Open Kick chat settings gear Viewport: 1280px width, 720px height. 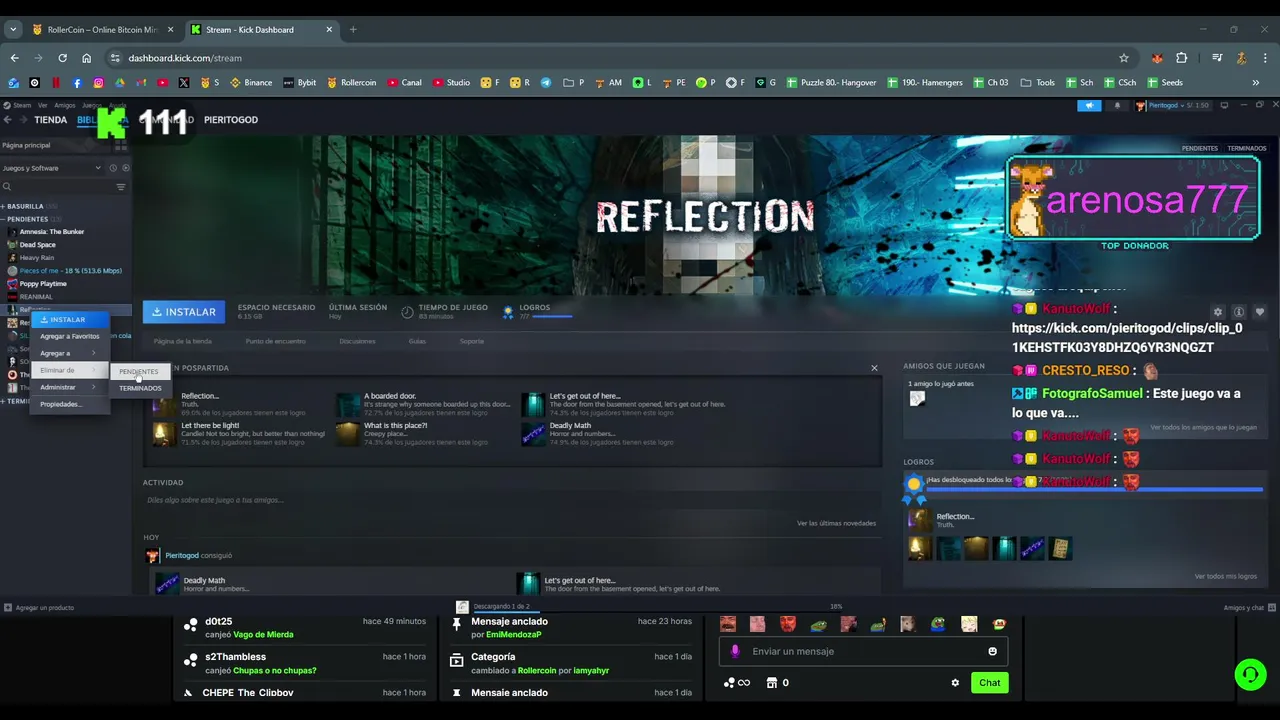click(955, 683)
